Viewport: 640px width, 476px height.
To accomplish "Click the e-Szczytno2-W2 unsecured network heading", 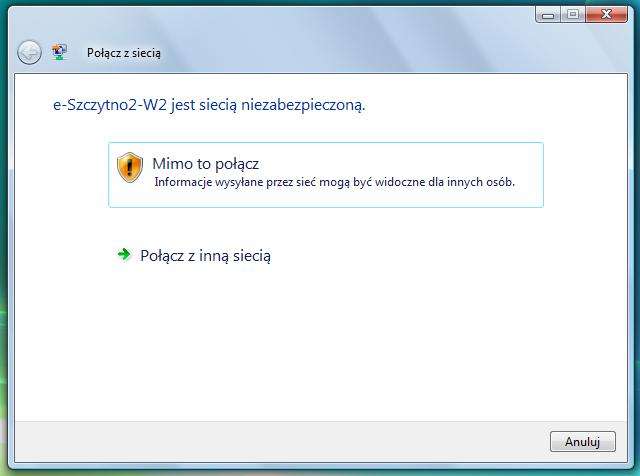I will click(209, 105).
